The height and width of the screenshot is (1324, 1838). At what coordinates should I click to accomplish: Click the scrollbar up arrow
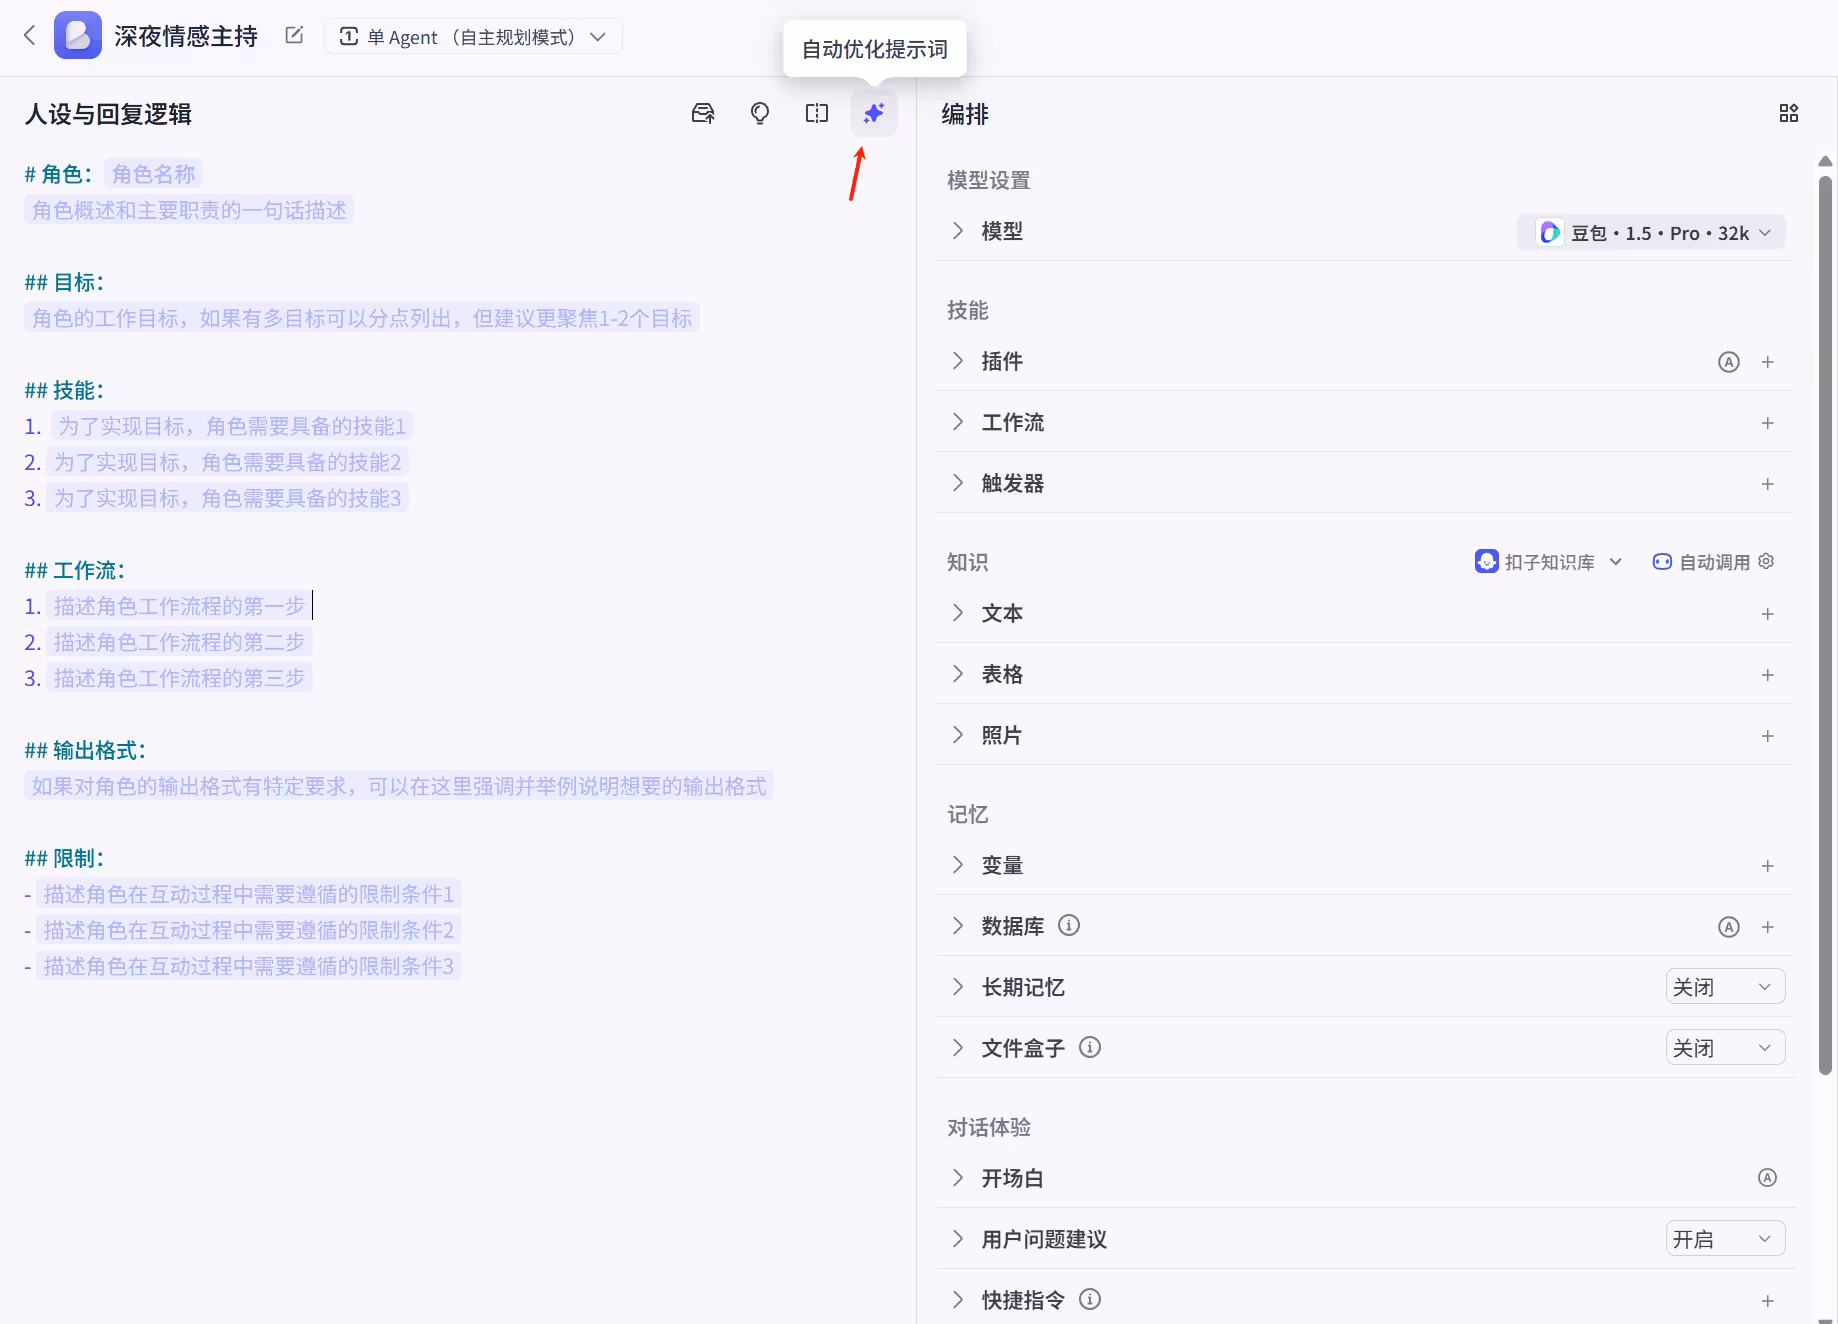(1825, 161)
